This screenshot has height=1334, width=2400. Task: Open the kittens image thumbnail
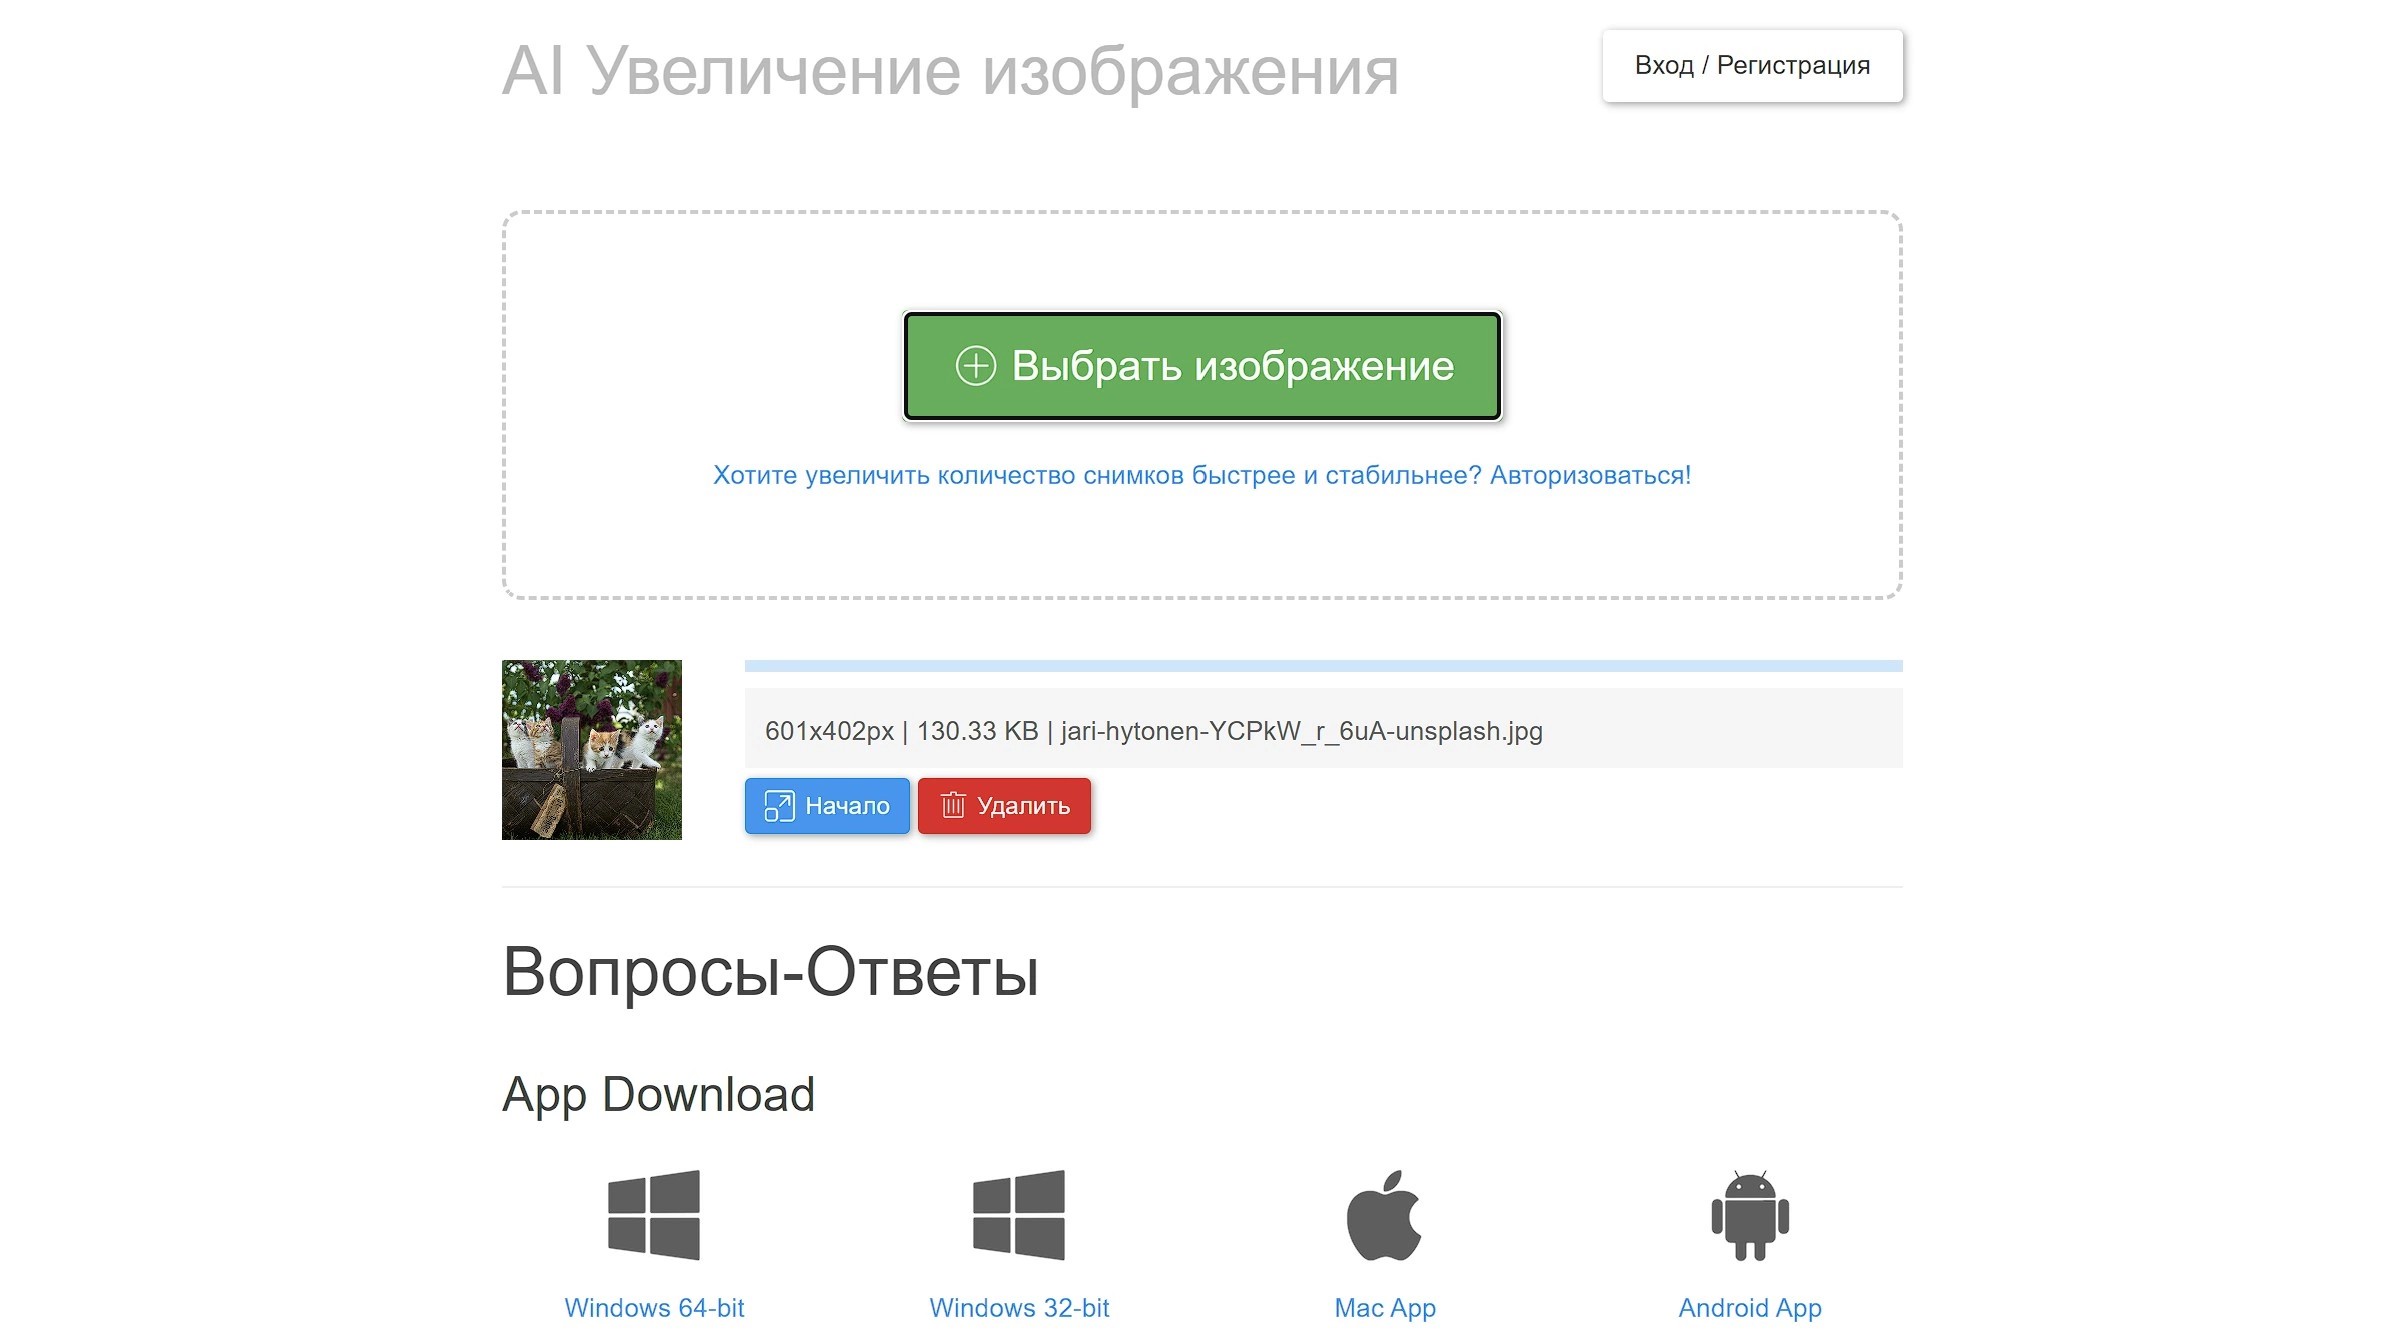pos(592,750)
